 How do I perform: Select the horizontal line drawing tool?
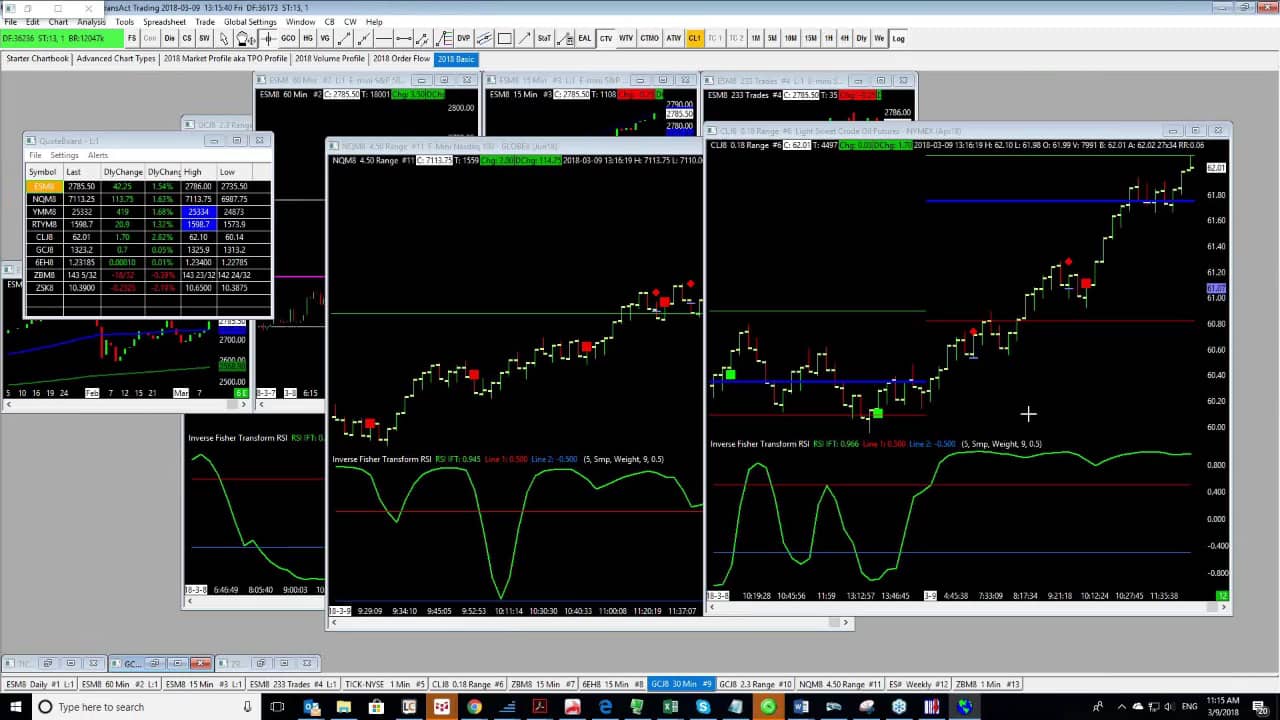click(384, 38)
